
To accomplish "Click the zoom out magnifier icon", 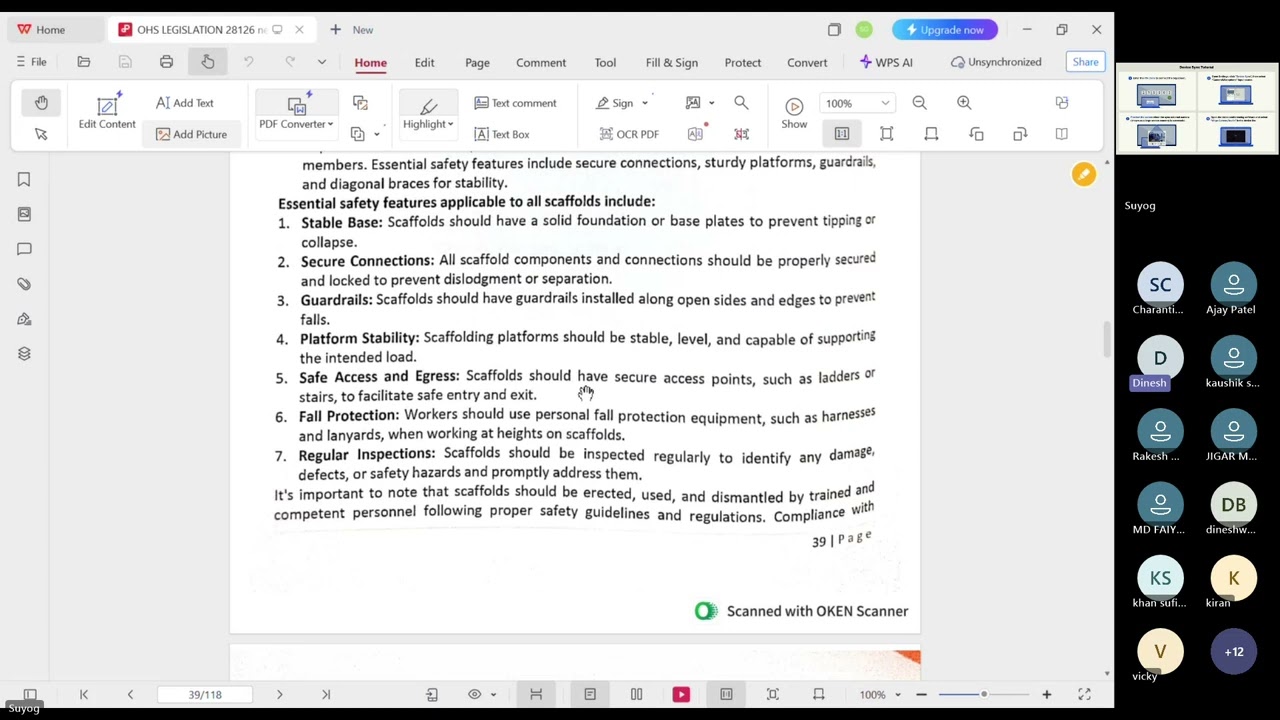I will point(919,103).
